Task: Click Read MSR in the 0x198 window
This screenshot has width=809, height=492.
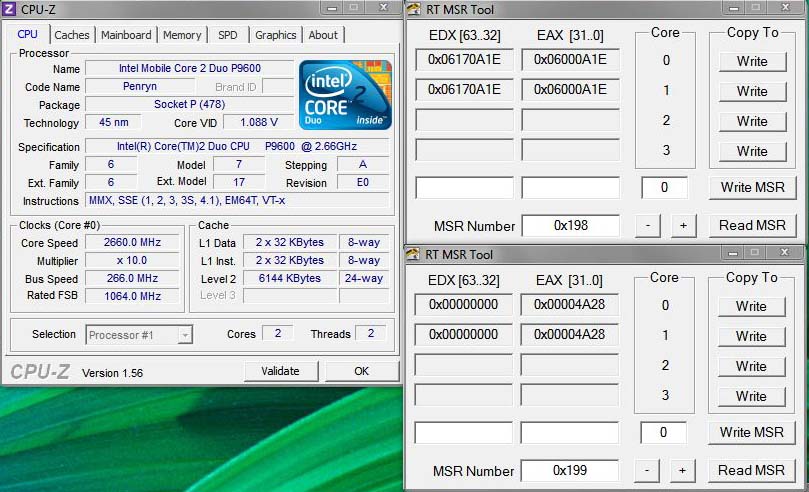Action: click(752, 225)
